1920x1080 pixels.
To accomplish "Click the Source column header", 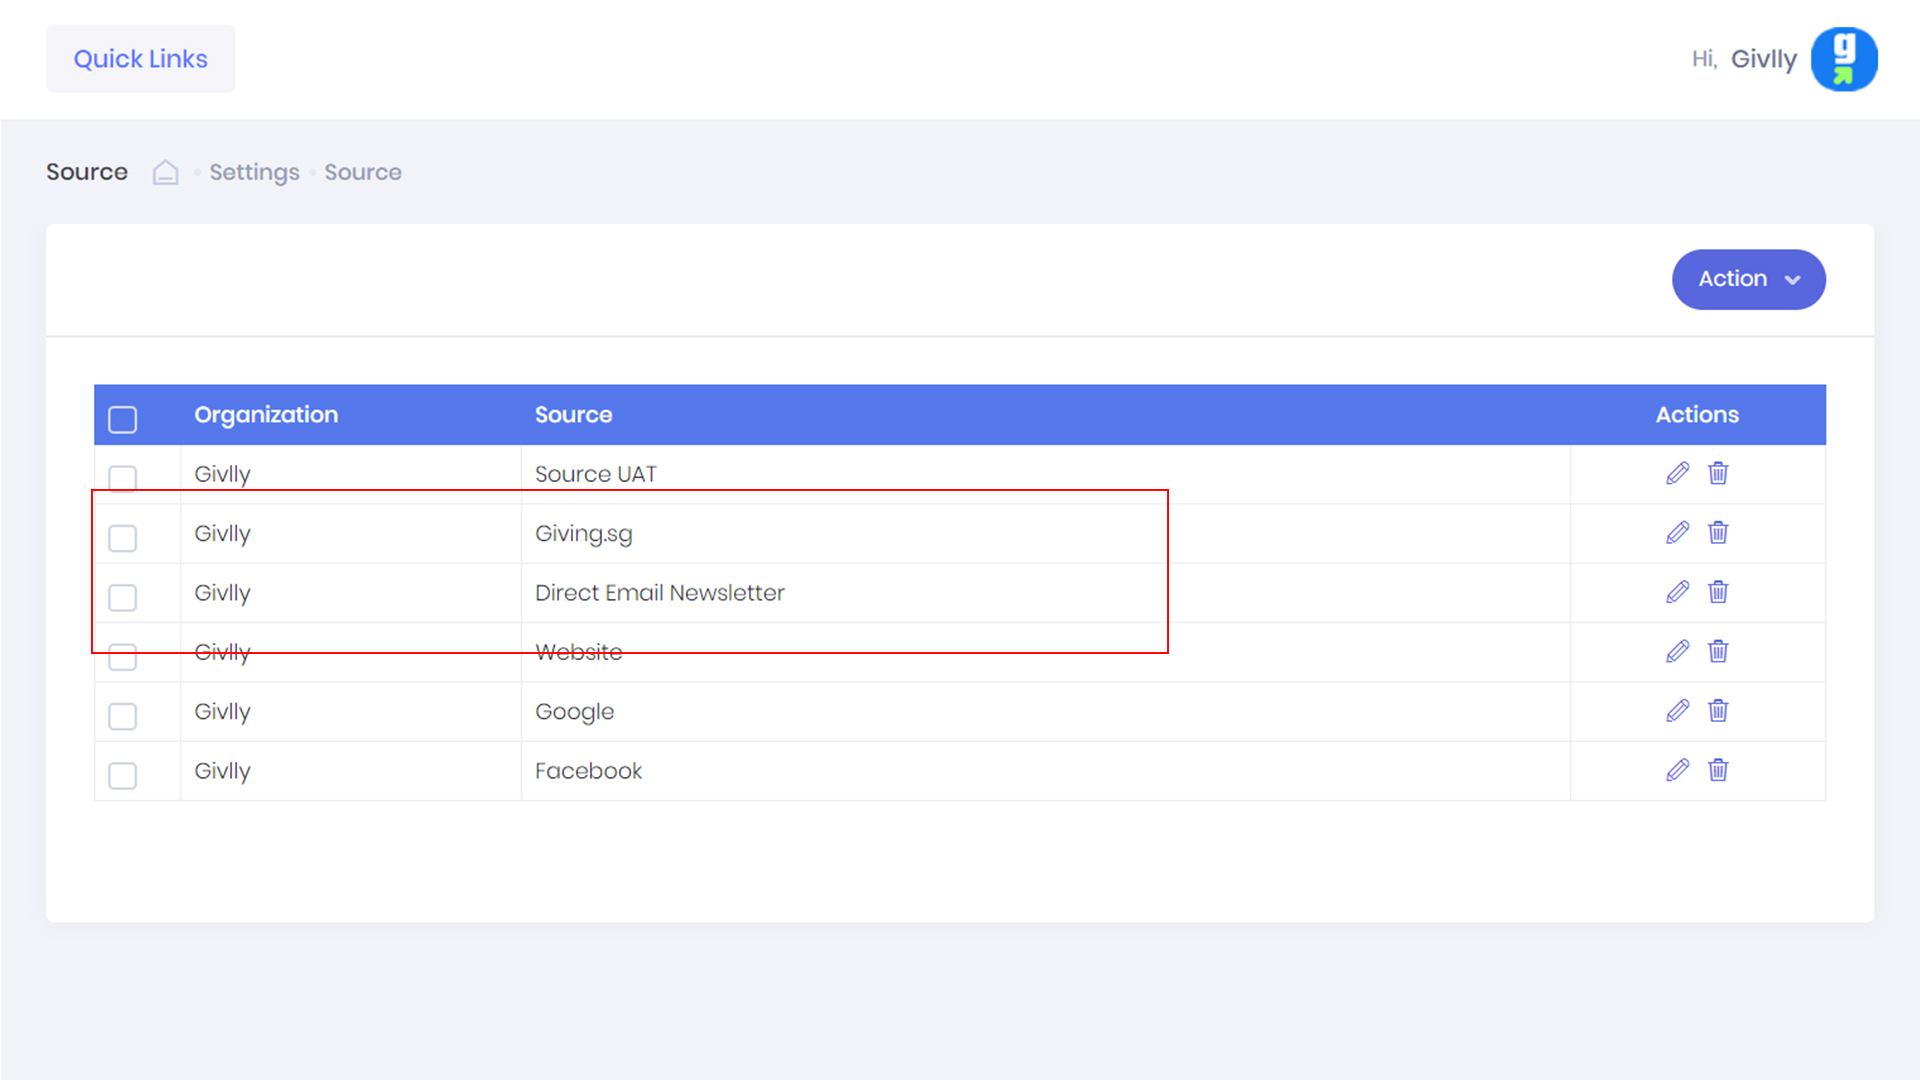I will 573,414.
